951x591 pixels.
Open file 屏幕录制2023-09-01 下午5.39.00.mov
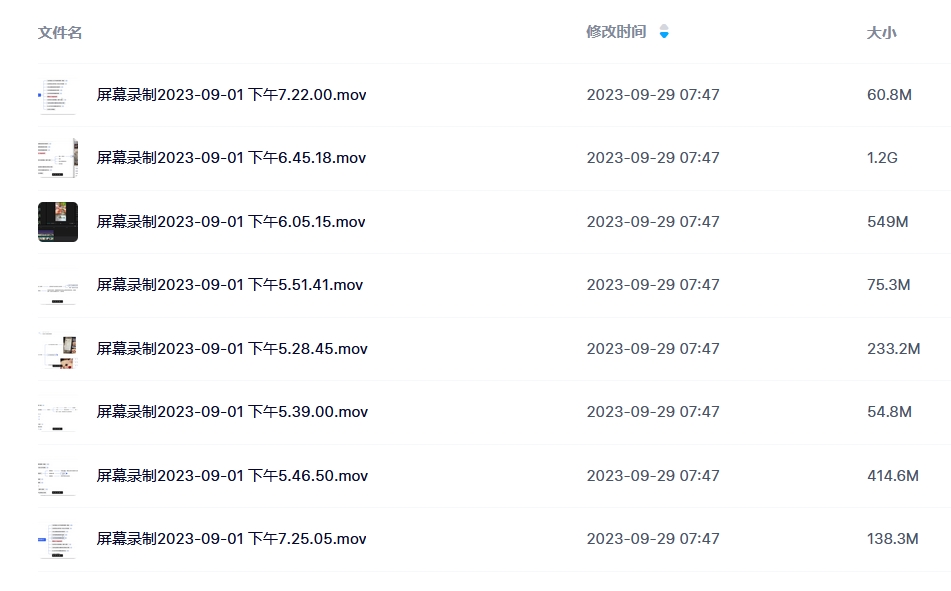pyautogui.click(x=232, y=412)
